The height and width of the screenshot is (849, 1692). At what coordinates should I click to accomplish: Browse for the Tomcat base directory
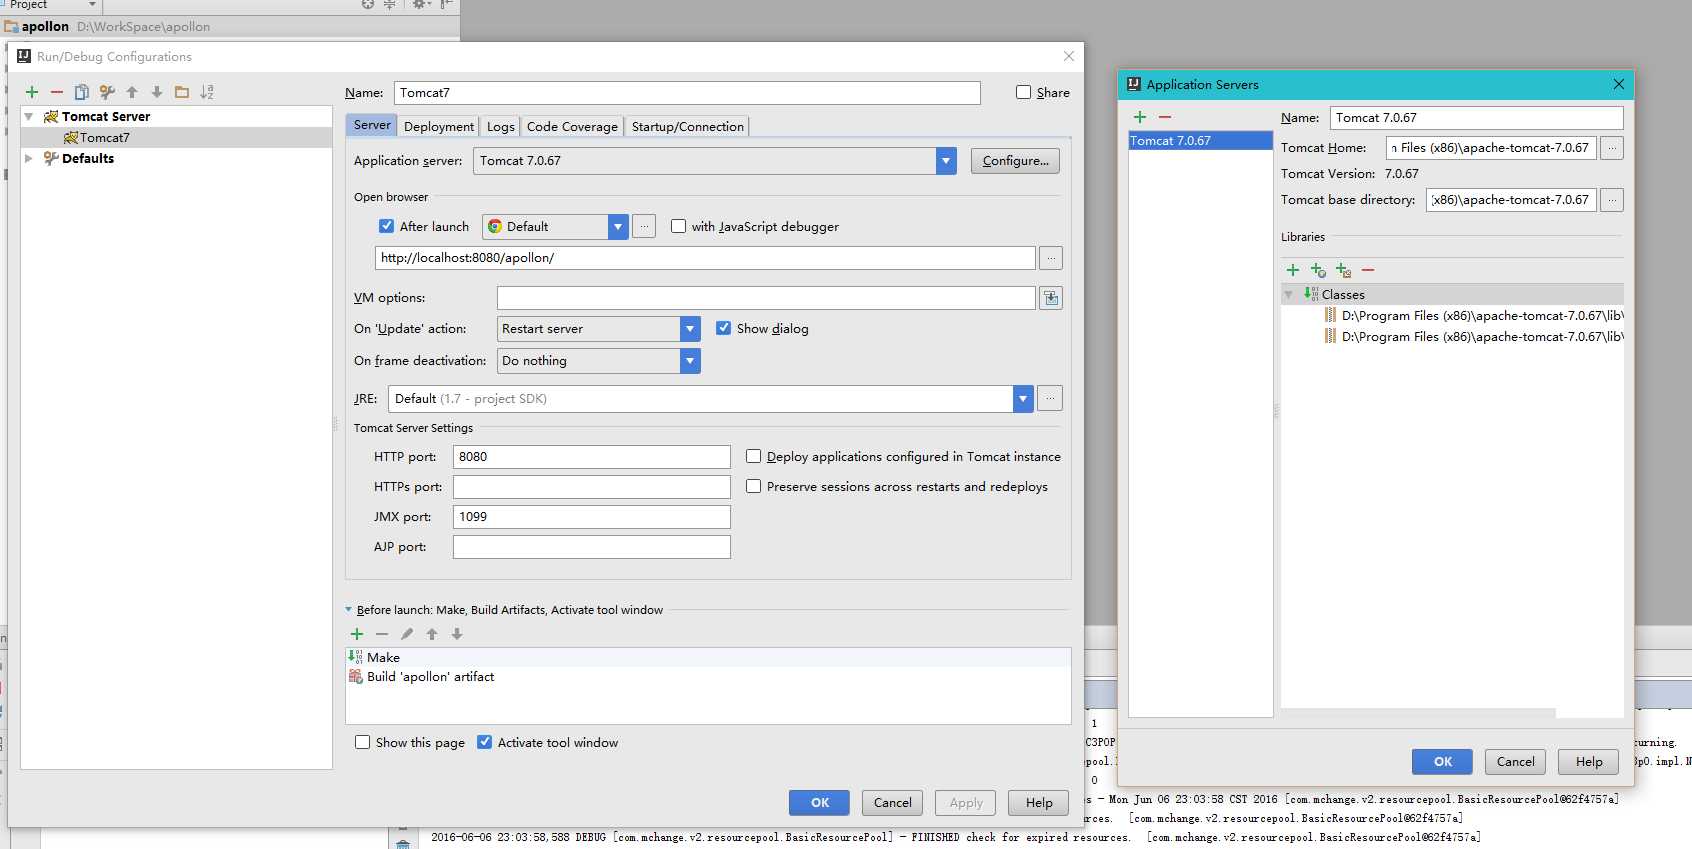click(x=1612, y=200)
